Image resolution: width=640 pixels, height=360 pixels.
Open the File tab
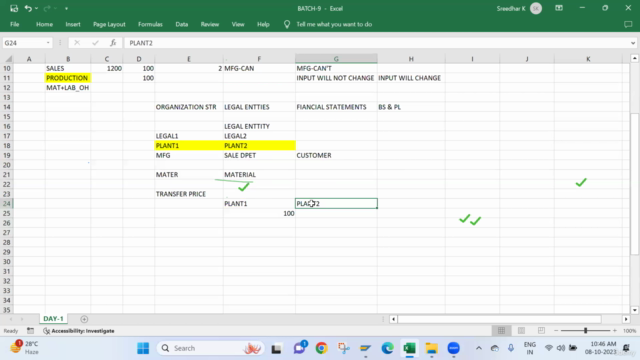tap(15, 24)
